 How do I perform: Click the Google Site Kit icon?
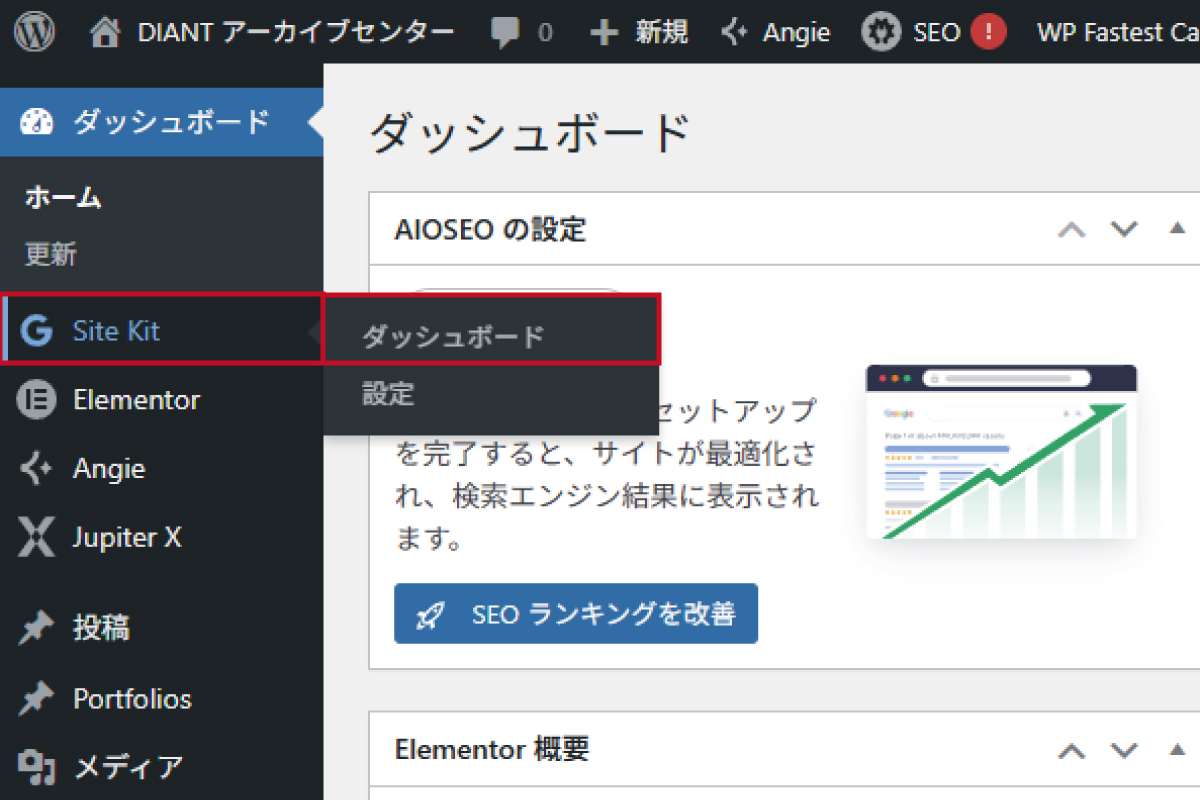[36, 331]
